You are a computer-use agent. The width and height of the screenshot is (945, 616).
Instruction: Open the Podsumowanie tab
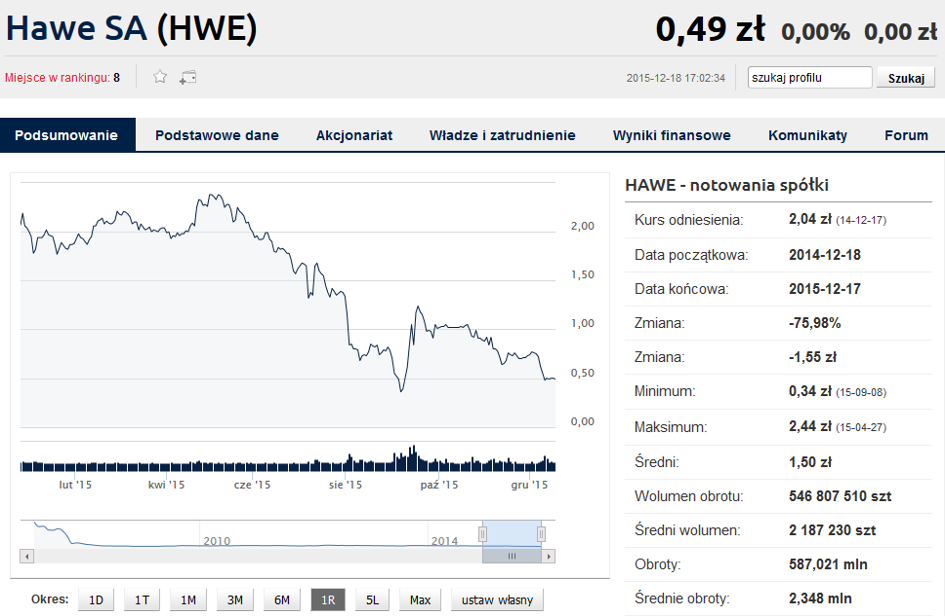click(x=66, y=135)
